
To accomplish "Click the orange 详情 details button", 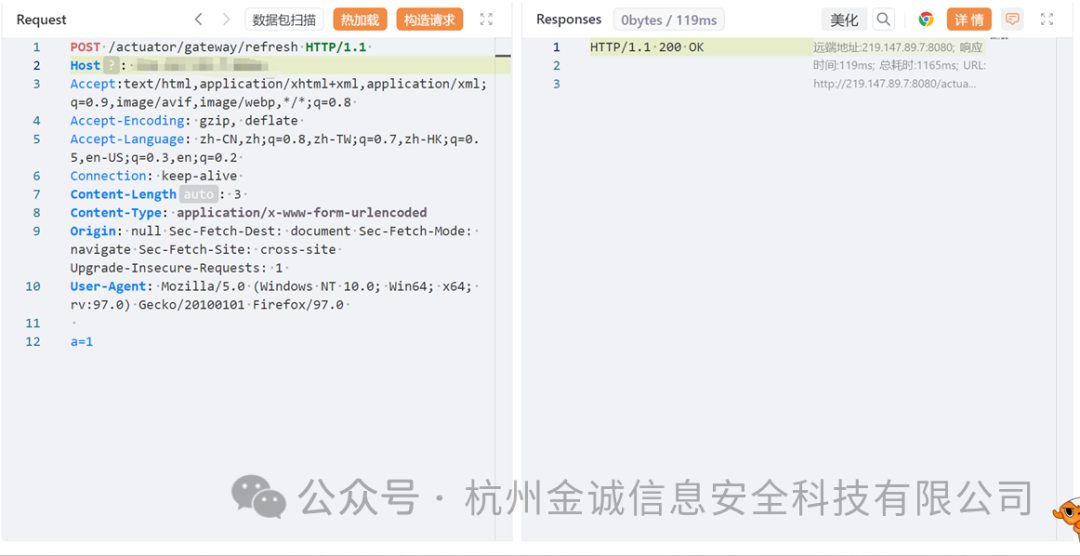I will pos(969,19).
